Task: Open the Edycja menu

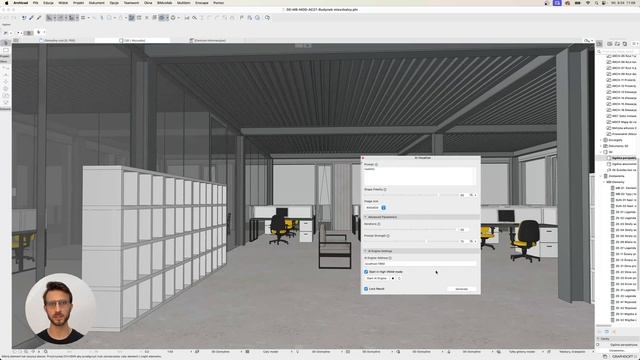Action: click(48, 3)
